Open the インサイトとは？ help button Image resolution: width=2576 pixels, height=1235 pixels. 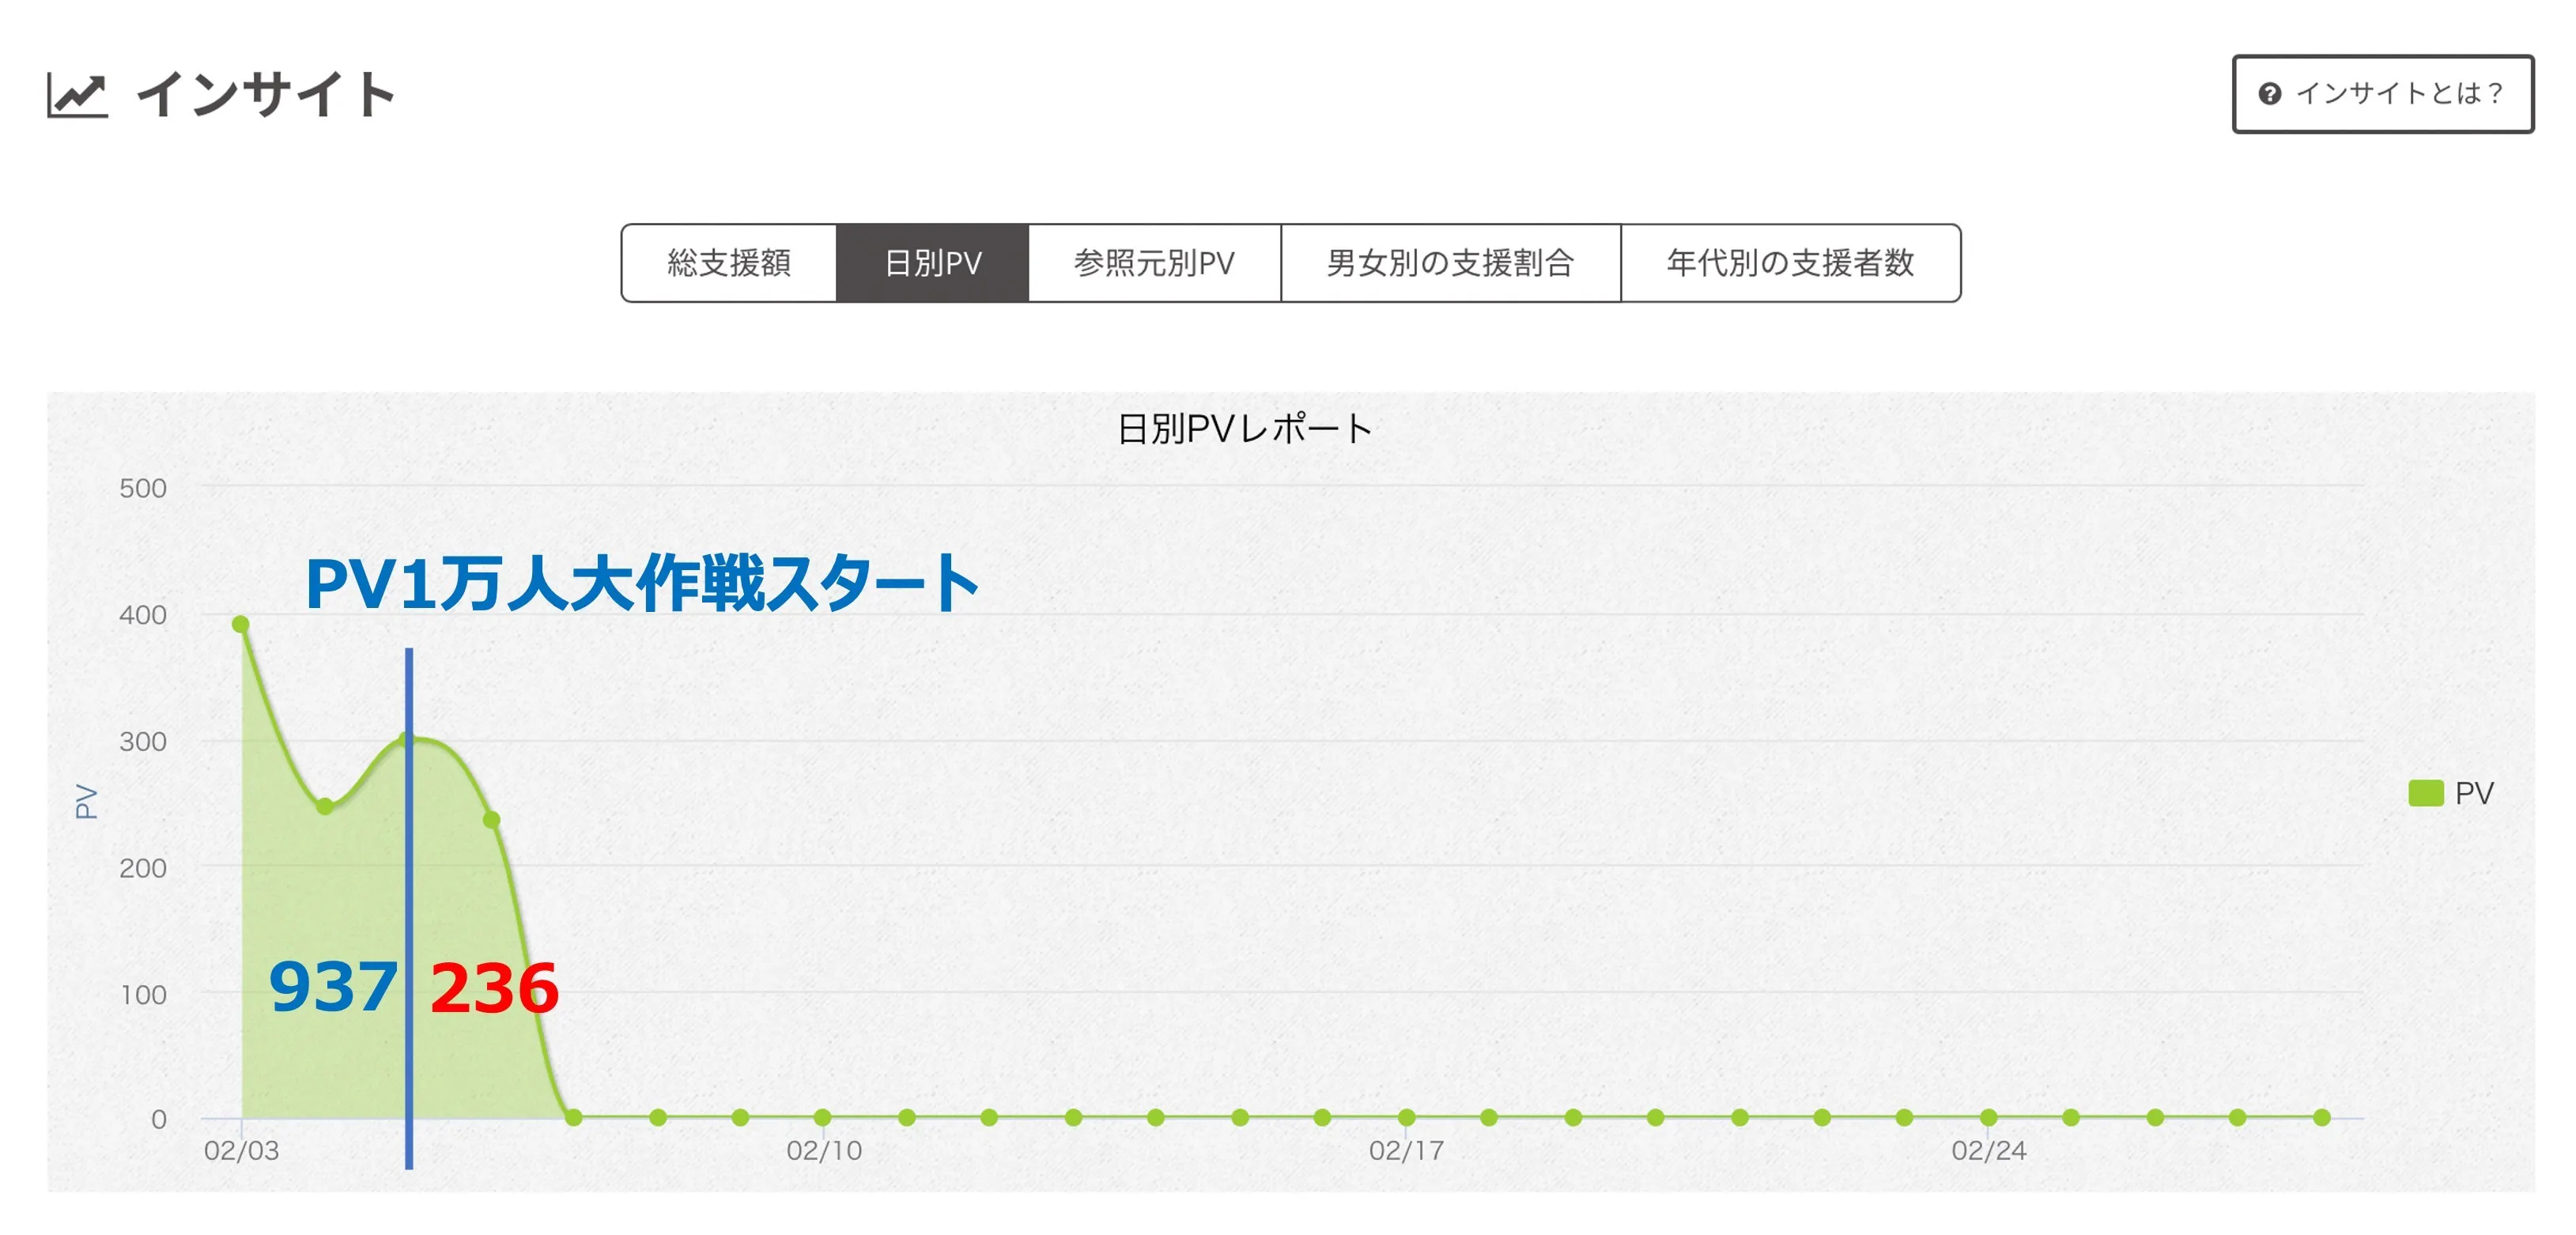coord(2382,94)
